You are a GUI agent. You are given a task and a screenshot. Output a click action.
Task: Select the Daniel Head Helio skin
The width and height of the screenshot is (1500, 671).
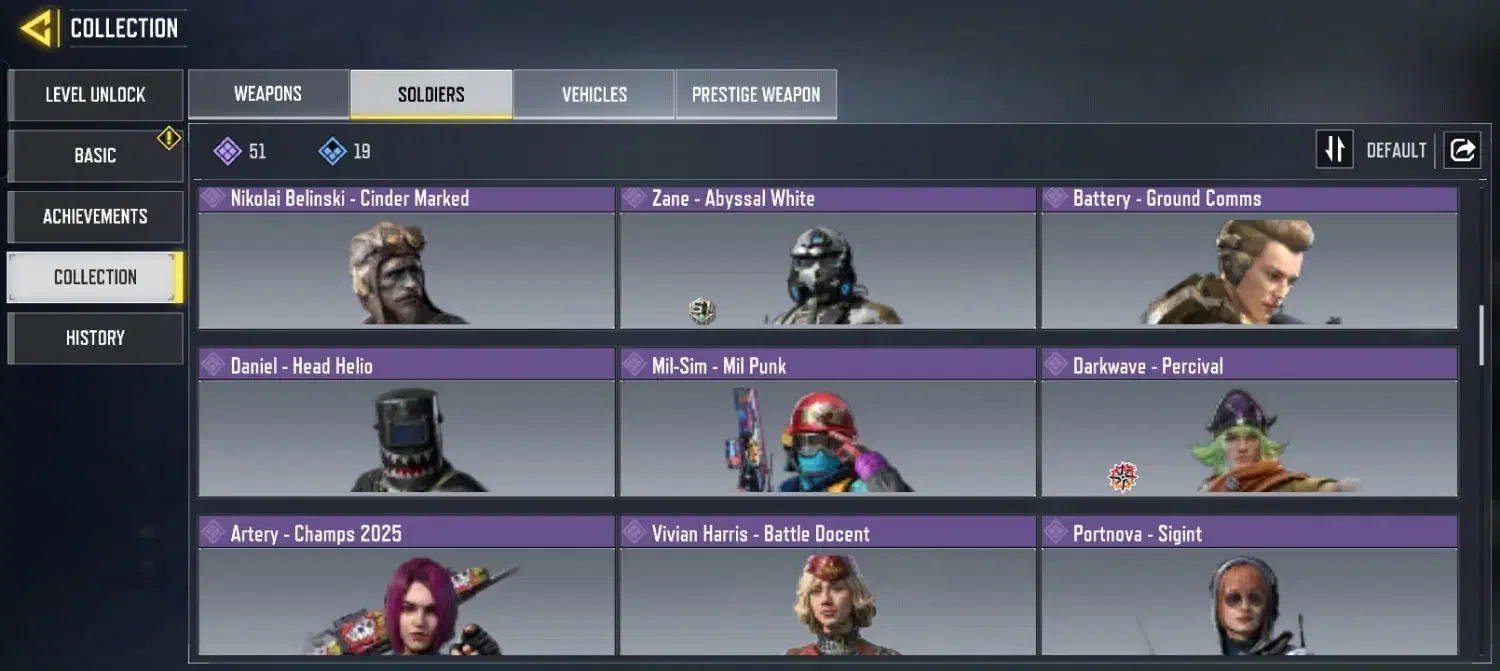coord(407,422)
